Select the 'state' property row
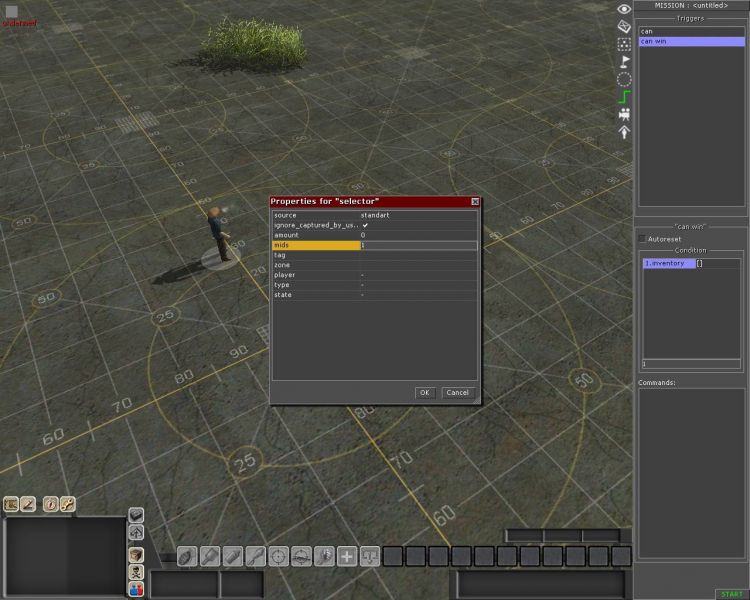Image resolution: width=750 pixels, height=600 pixels. (x=375, y=295)
